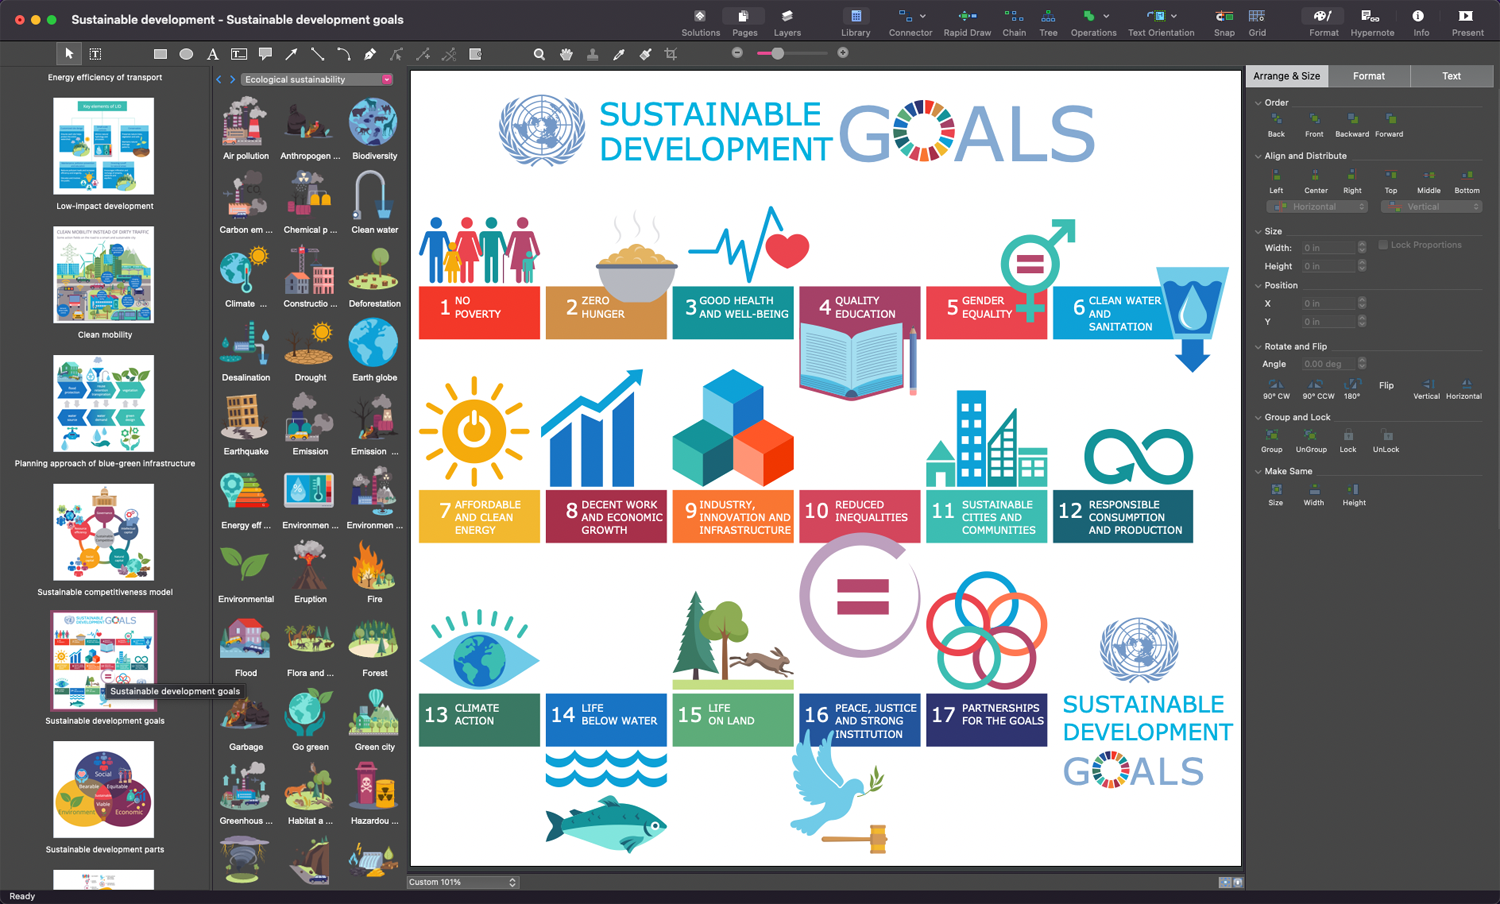
Task: Open the Custom 101% zoom dropdown
Action: [x=462, y=882]
